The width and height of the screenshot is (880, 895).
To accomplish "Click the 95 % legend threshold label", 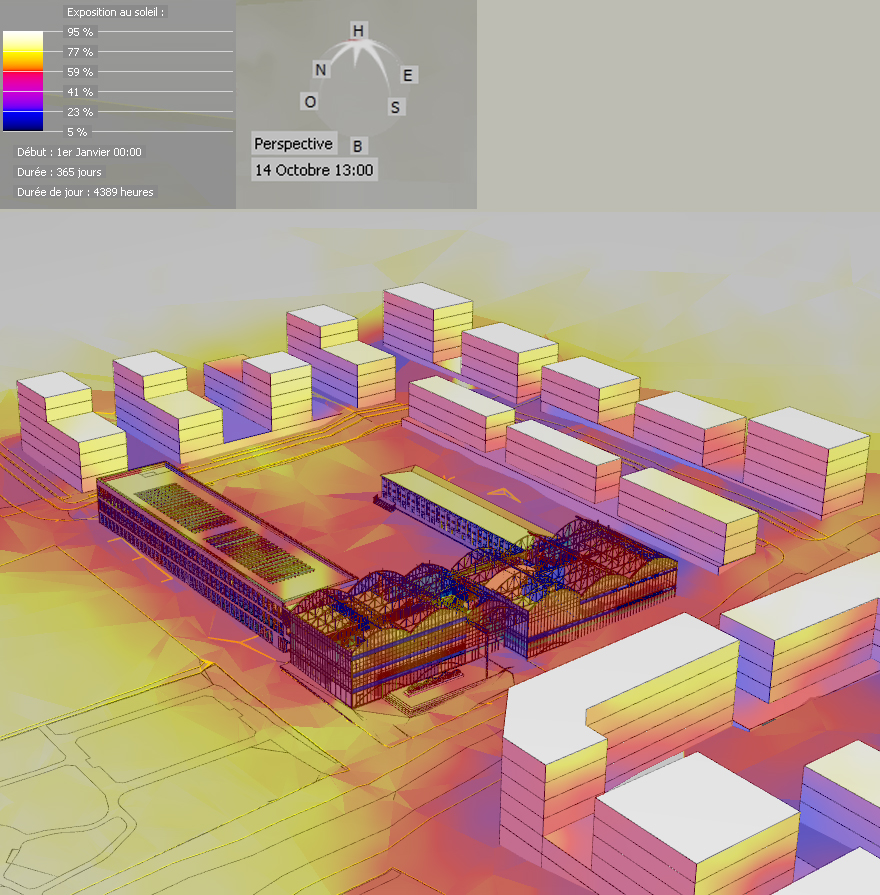I will (80, 32).
